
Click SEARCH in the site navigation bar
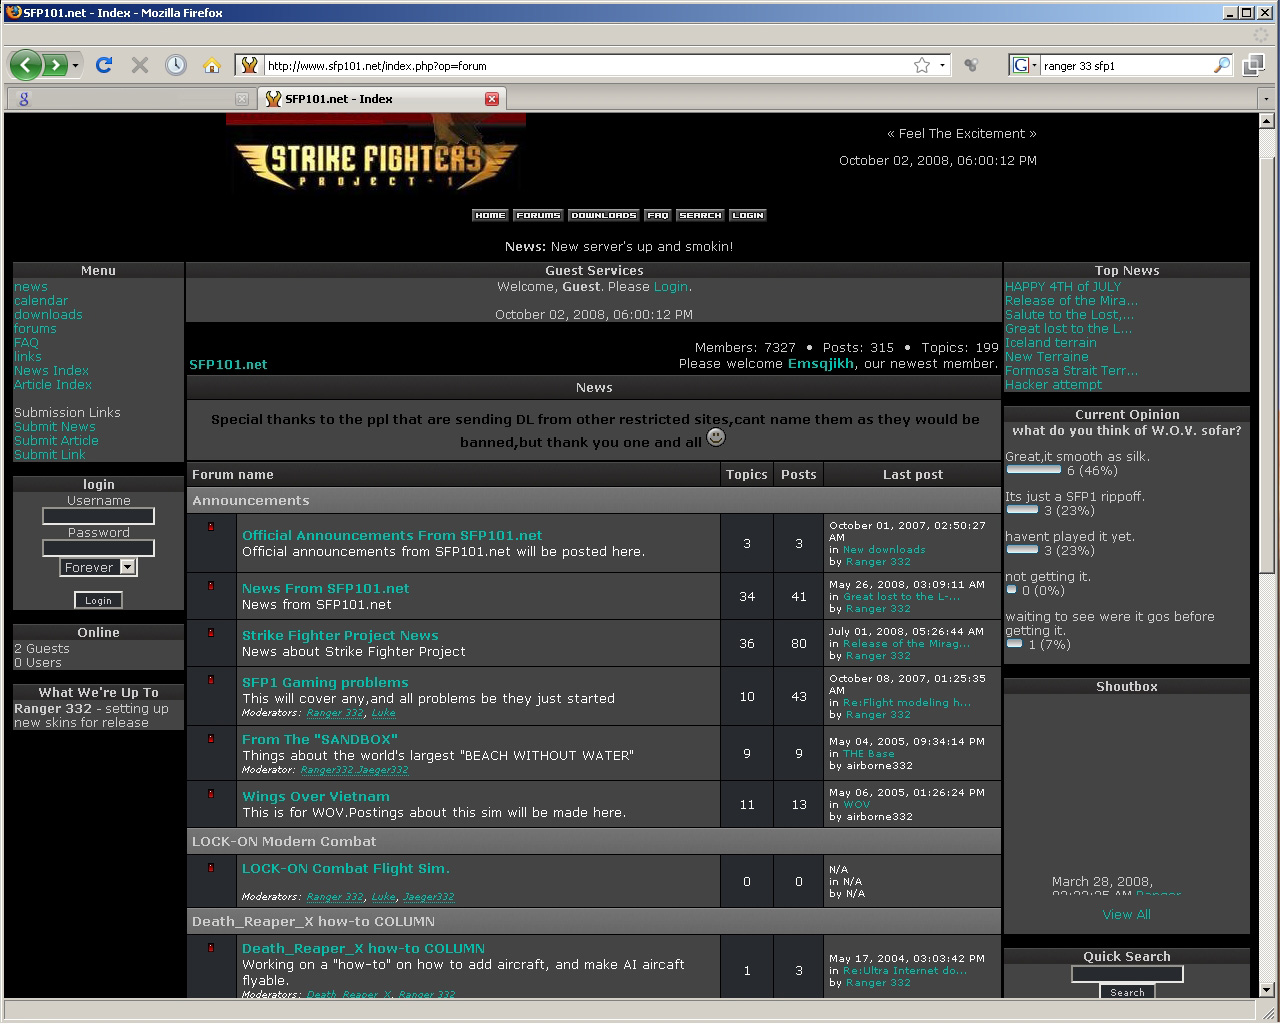click(x=700, y=215)
